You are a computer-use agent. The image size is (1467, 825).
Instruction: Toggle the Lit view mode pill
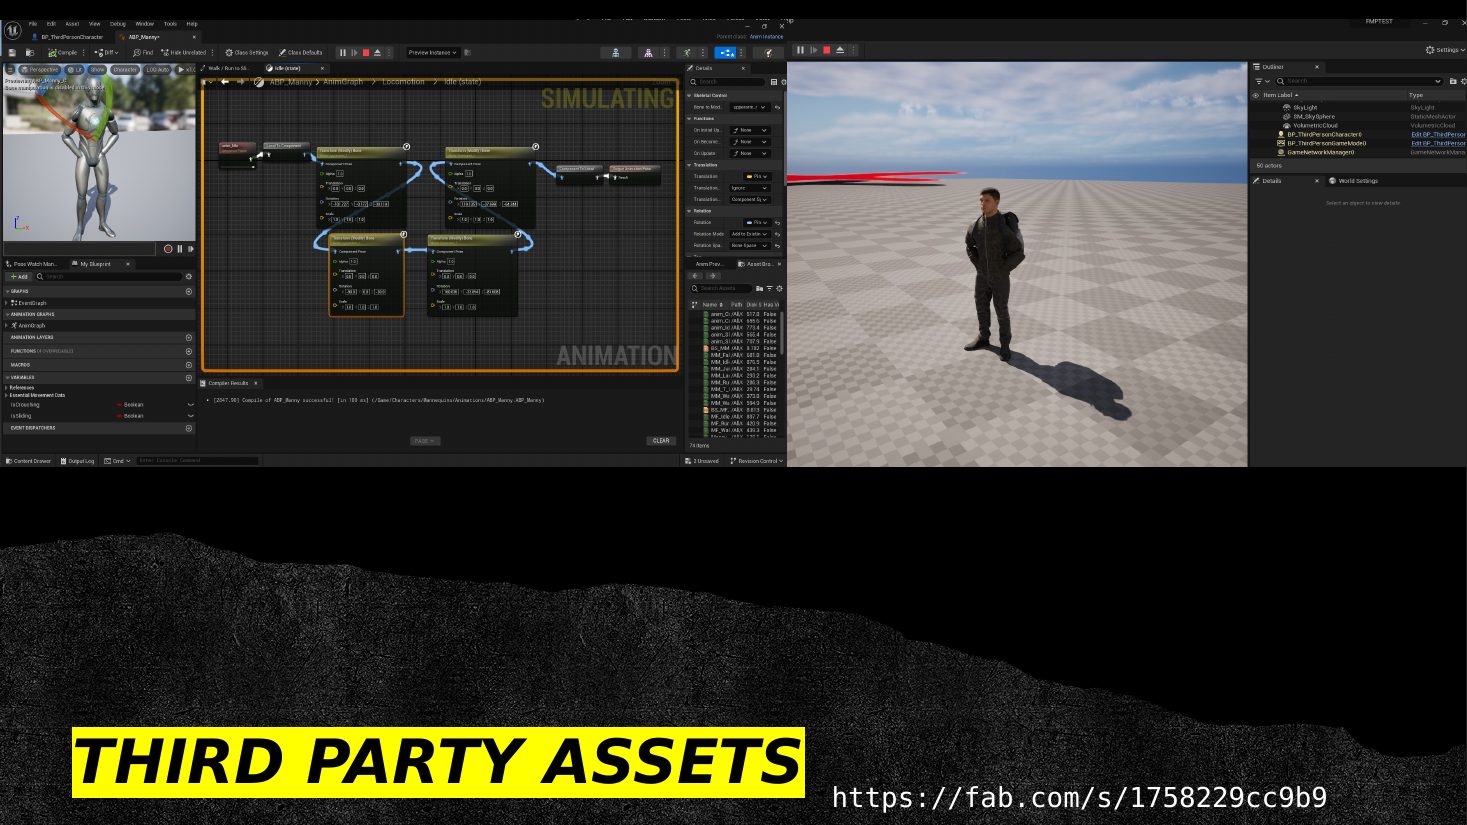[x=75, y=70]
